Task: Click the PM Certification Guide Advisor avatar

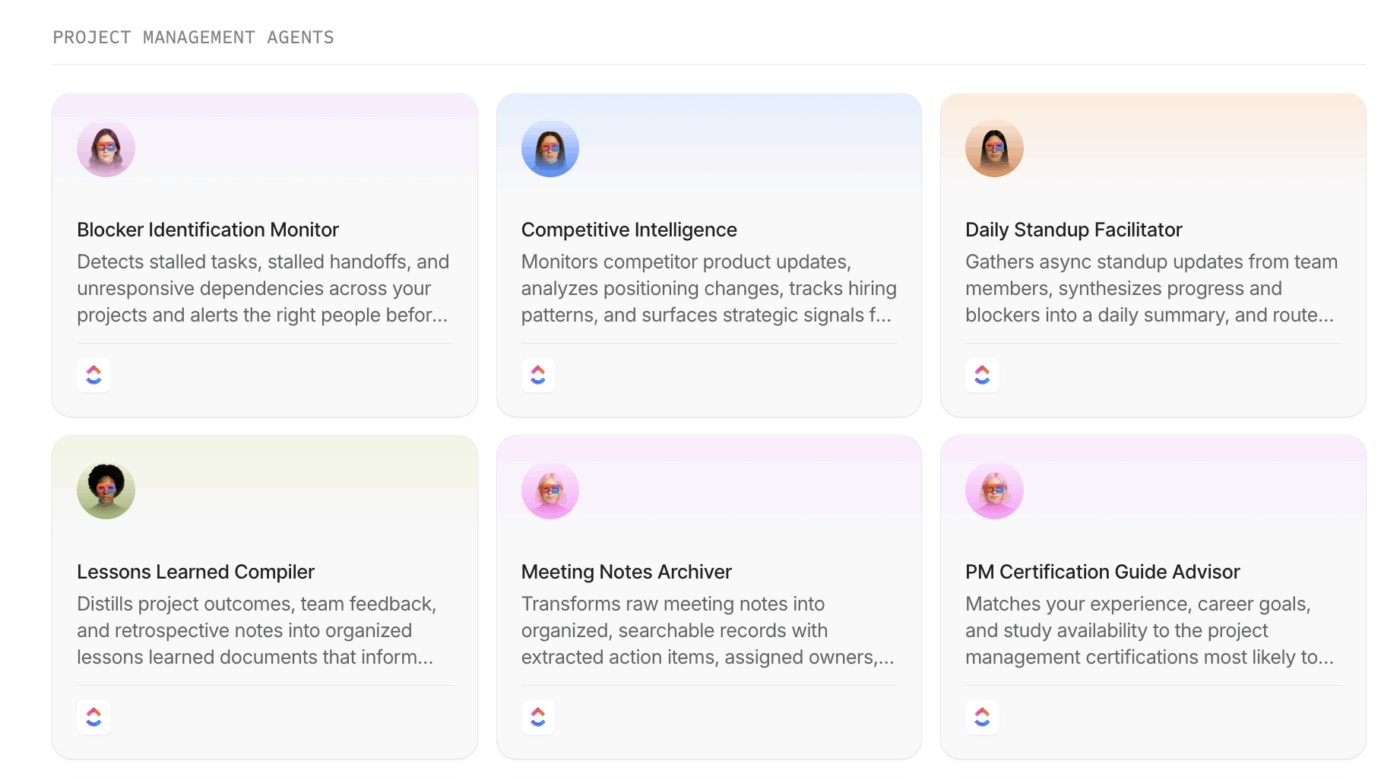Action: coord(994,491)
